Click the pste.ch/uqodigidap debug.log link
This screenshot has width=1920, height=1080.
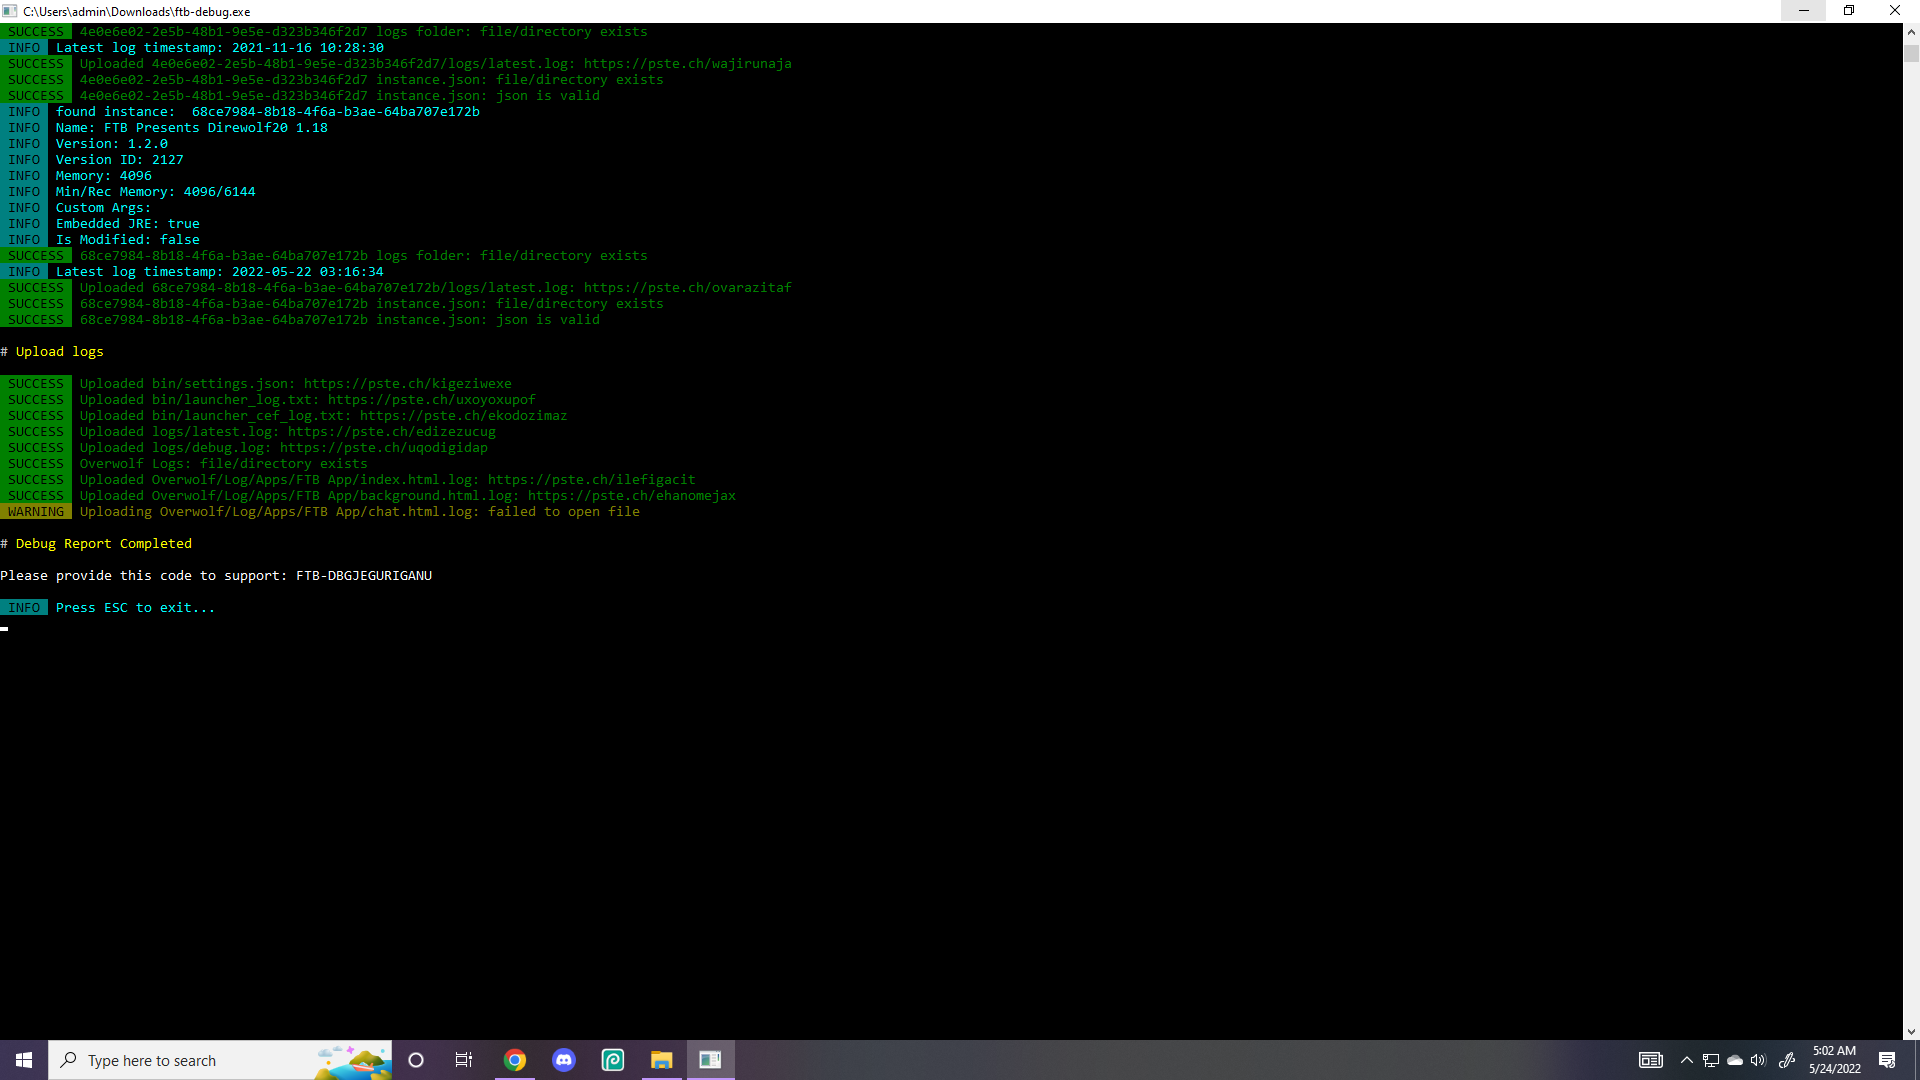(384, 448)
